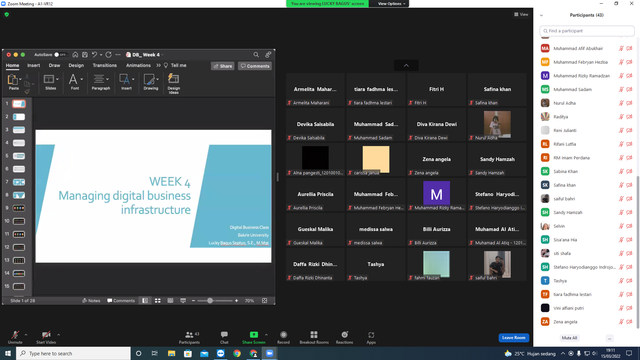Click the search magnifier in PowerPoint title bar

[x=256, y=55]
